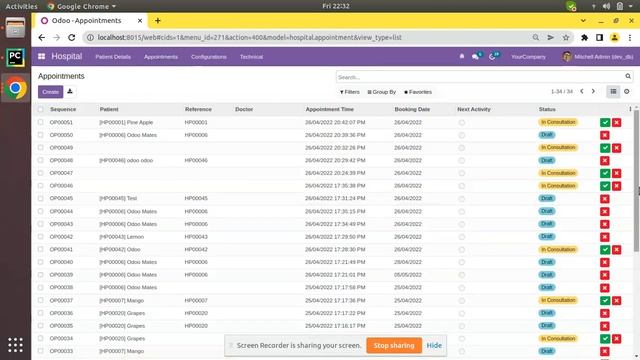Screen dimensions: 640x360
Task: Tick the select-all header checkbox
Action: pos(40,109)
